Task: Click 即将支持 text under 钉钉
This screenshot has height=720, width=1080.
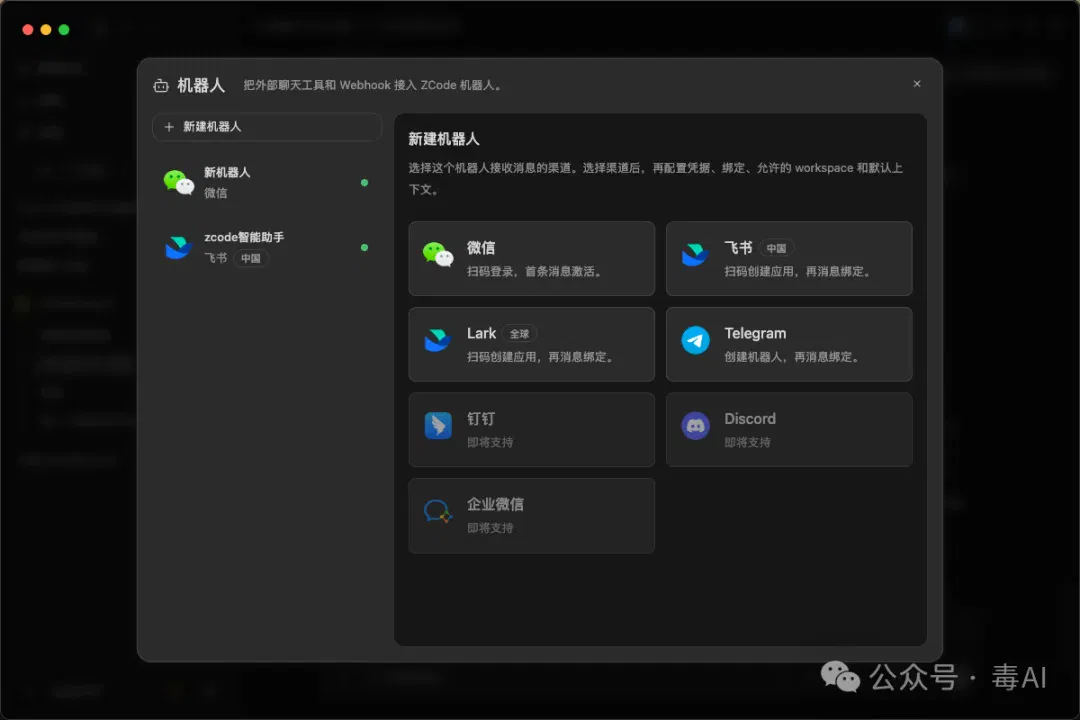Action: pyautogui.click(x=490, y=442)
